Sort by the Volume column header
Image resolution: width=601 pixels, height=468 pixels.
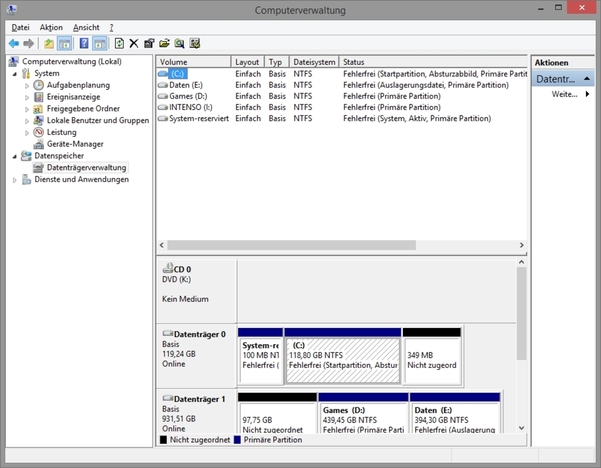click(194, 62)
